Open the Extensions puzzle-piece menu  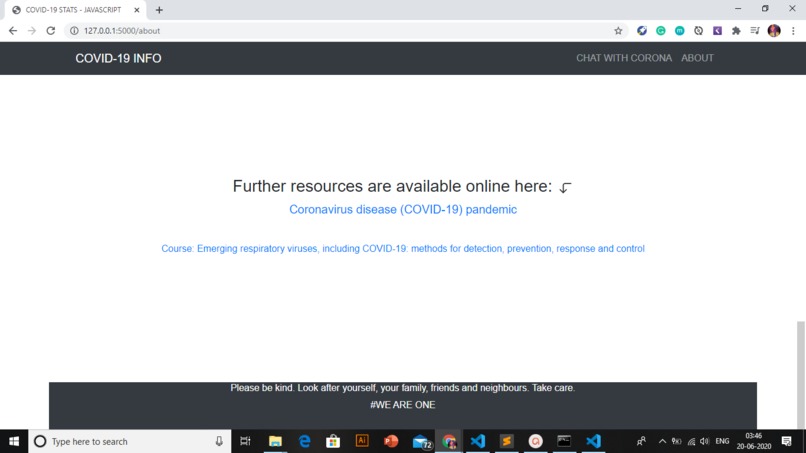pyautogui.click(x=736, y=31)
